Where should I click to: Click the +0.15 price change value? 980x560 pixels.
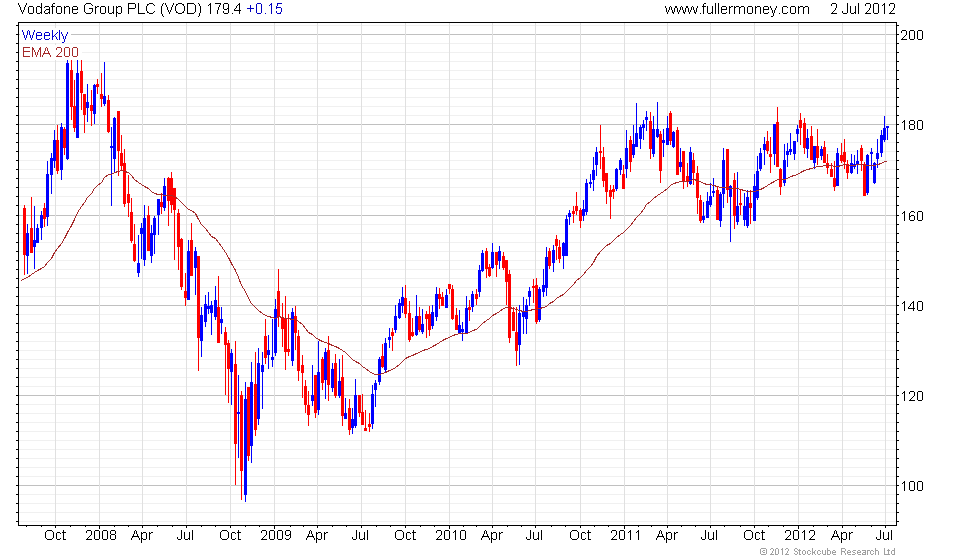pyautogui.click(x=264, y=9)
